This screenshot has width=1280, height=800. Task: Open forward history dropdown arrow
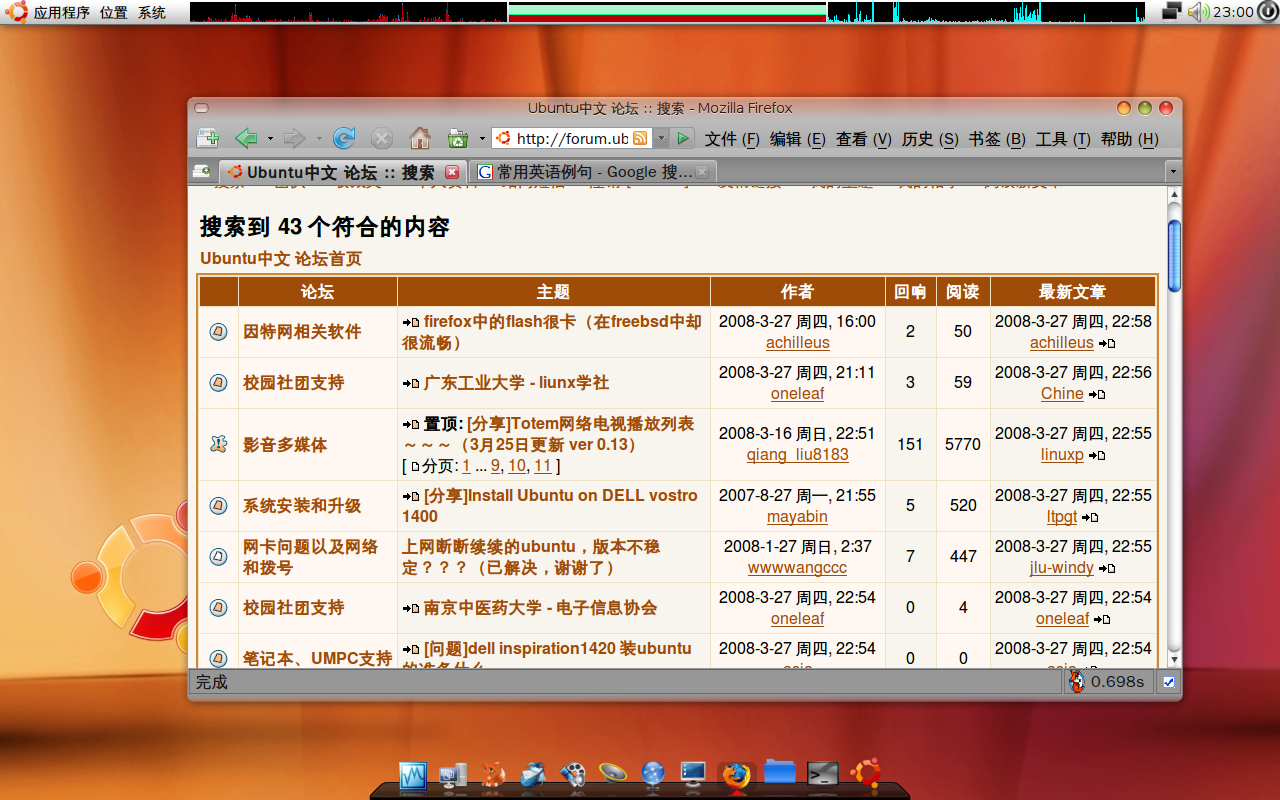318,139
